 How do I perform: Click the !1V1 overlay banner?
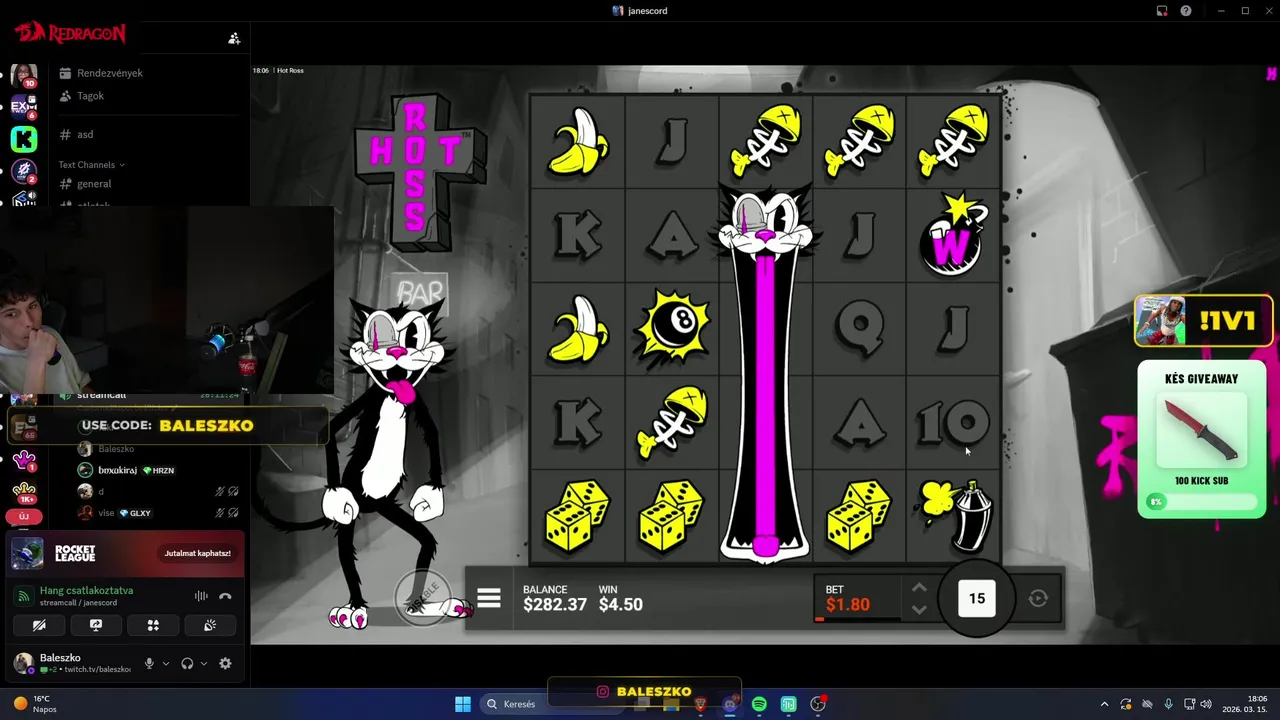click(1204, 321)
